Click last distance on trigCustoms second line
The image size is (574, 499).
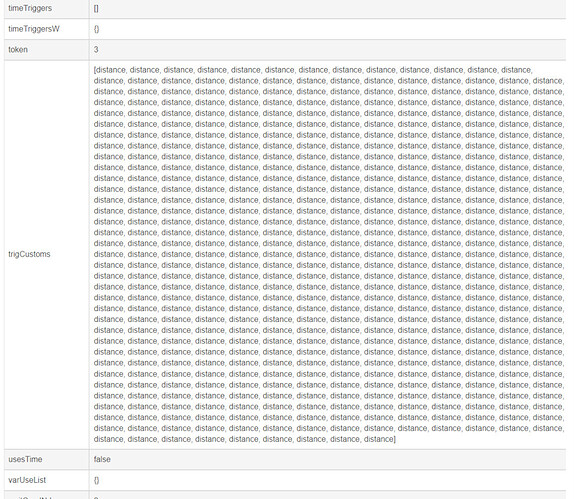[548, 81]
